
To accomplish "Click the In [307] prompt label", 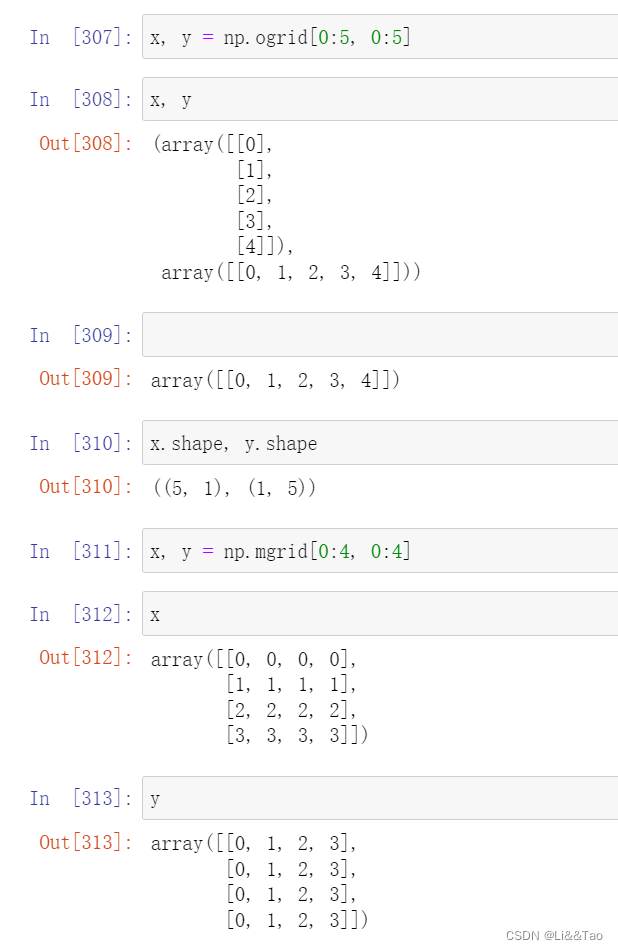I will pyautogui.click(x=81, y=38).
